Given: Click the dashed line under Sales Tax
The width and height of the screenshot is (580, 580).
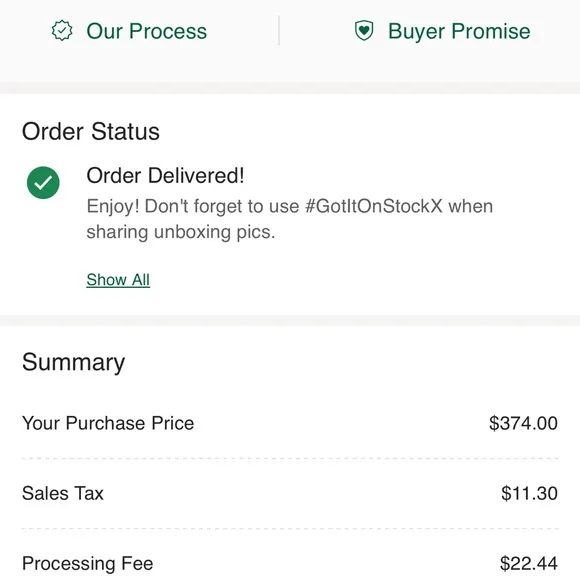Looking at the screenshot, I should pyautogui.click(x=290, y=529).
